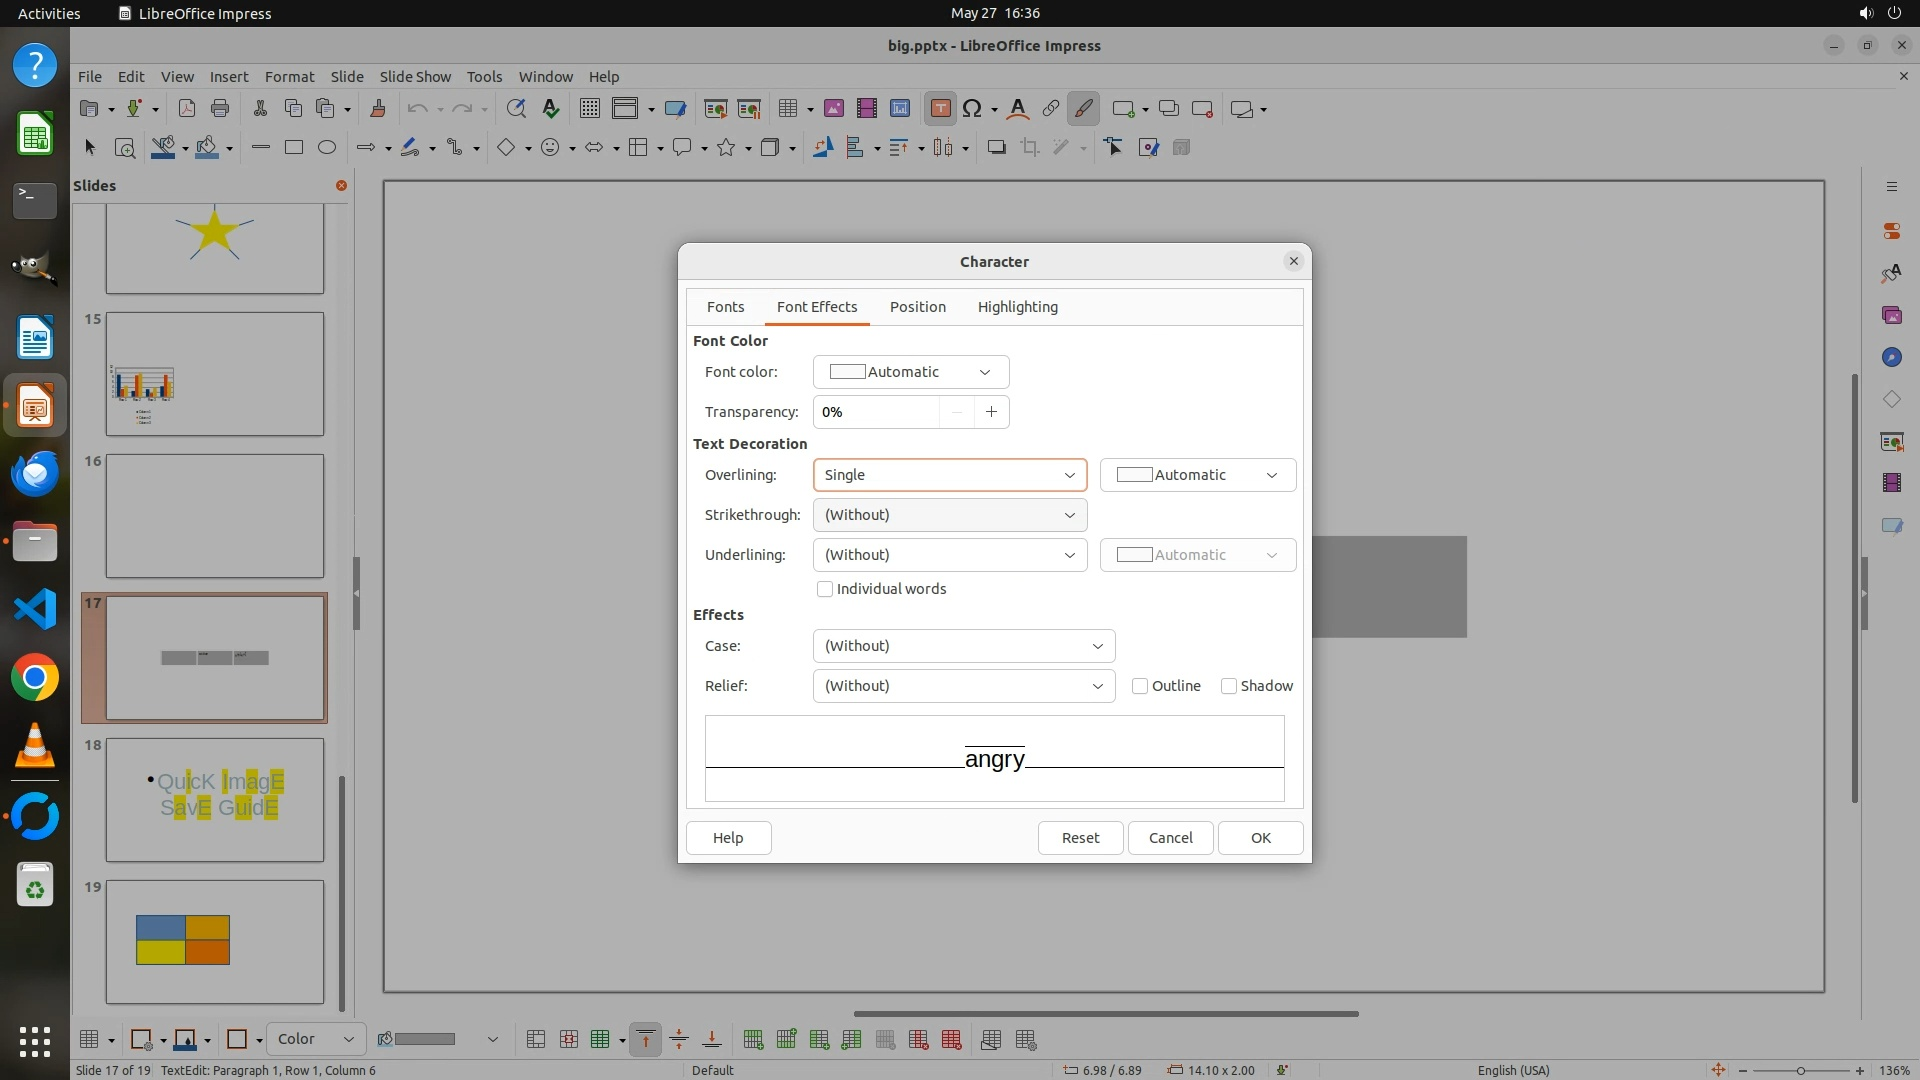Open Thunderbird from the dock
This screenshot has height=1080, width=1920.
coord(35,473)
